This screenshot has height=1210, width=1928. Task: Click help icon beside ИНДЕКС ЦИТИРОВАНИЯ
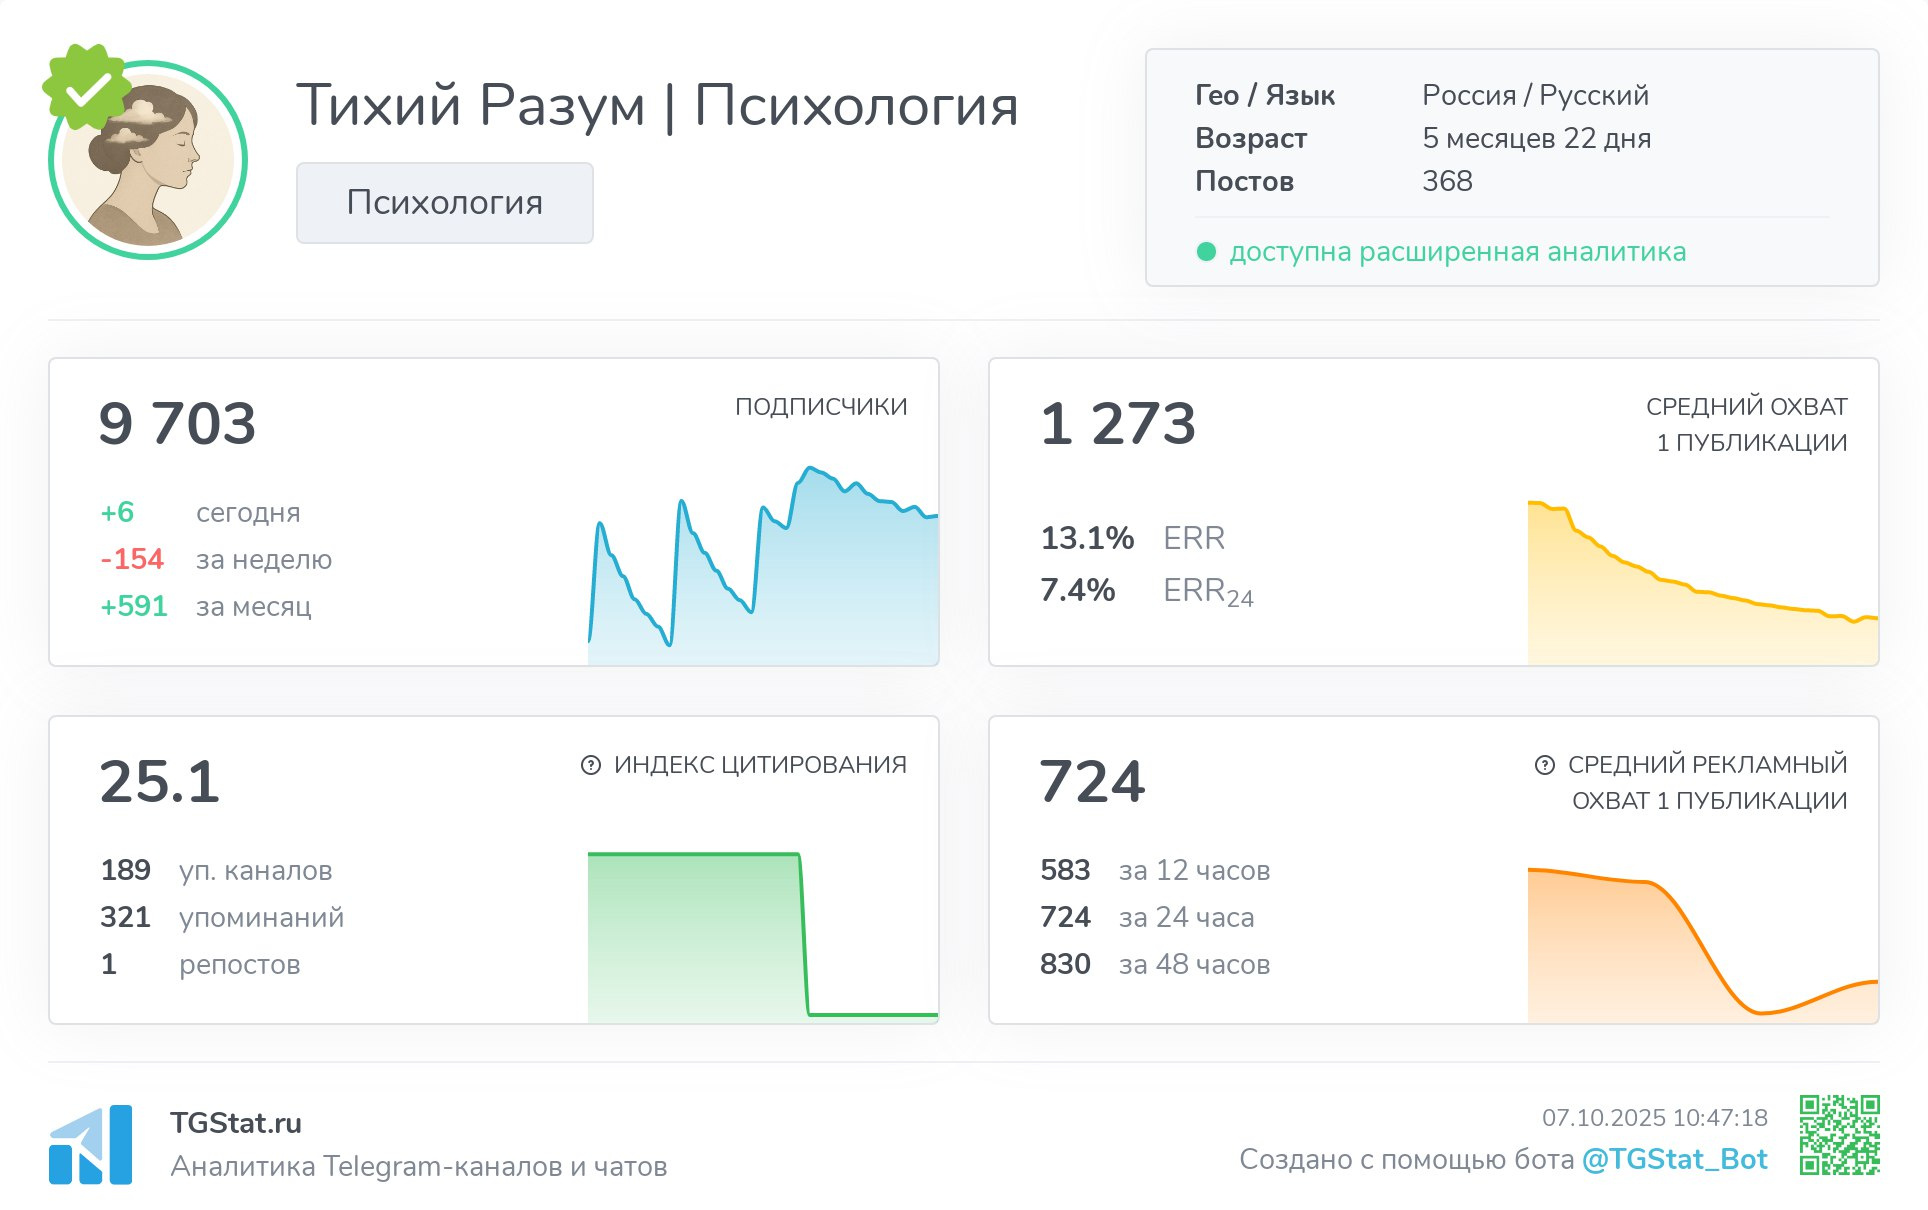pyautogui.click(x=591, y=765)
